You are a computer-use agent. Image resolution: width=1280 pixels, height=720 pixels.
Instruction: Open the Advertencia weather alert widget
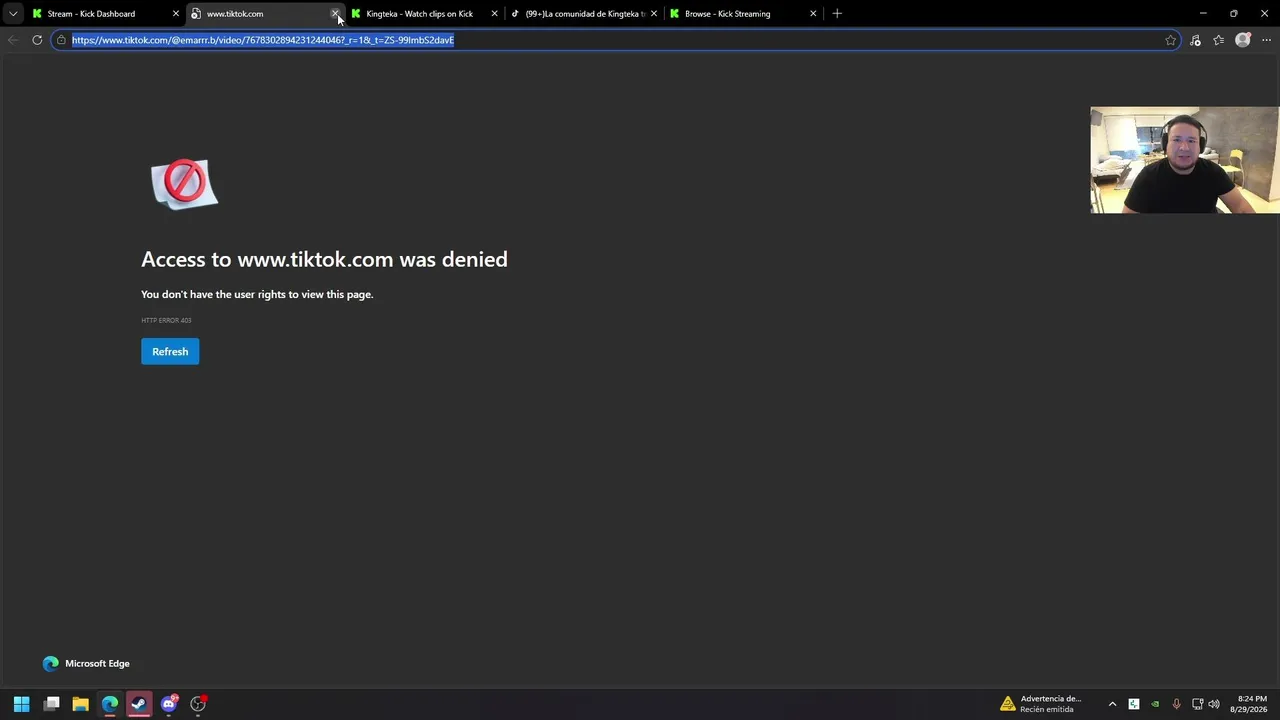click(1041, 704)
